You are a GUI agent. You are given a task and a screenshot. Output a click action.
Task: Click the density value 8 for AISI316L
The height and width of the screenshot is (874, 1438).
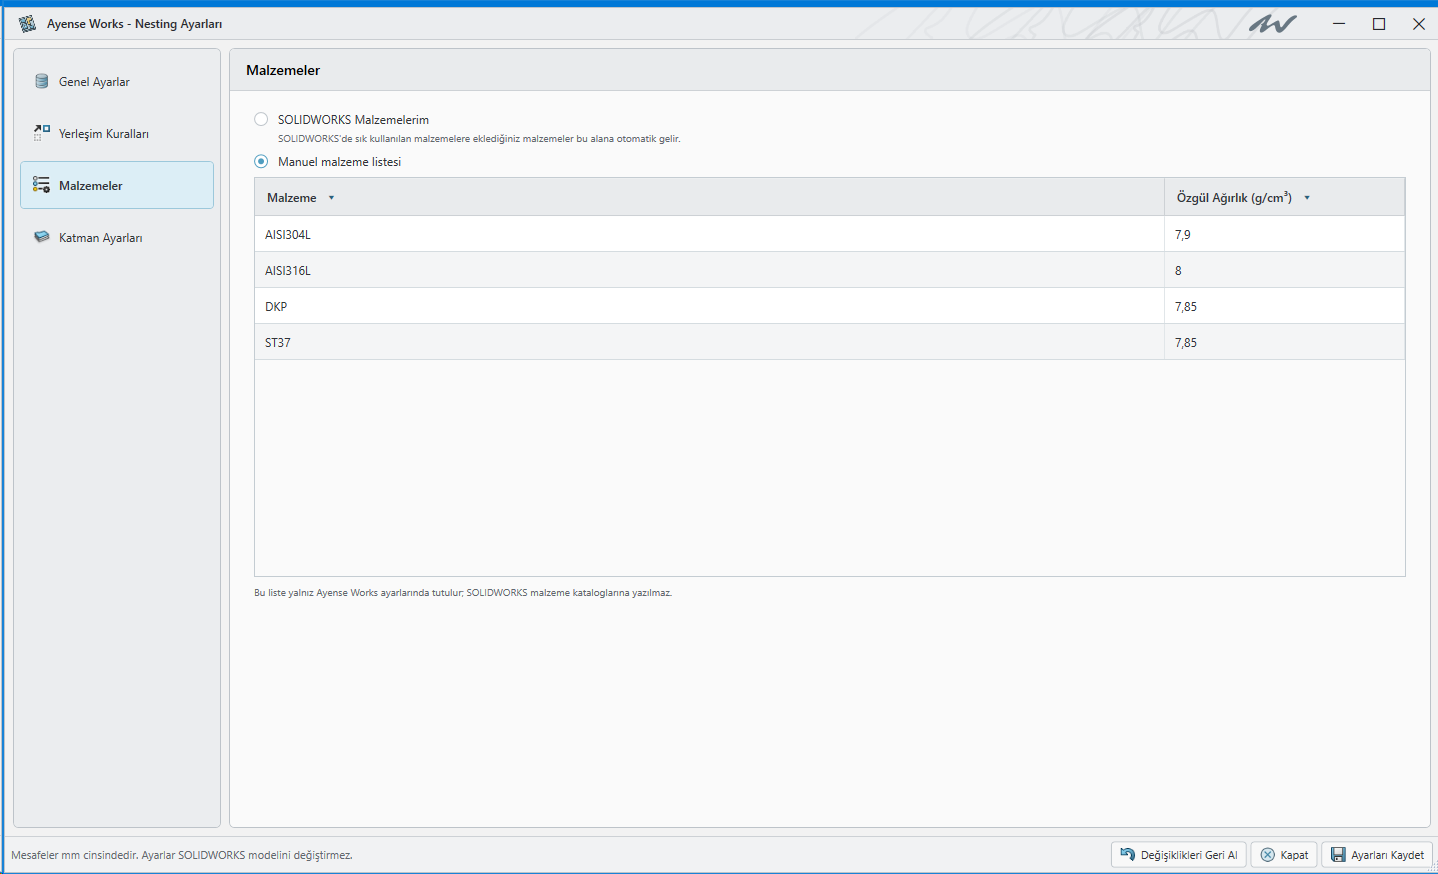pyautogui.click(x=1284, y=270)
